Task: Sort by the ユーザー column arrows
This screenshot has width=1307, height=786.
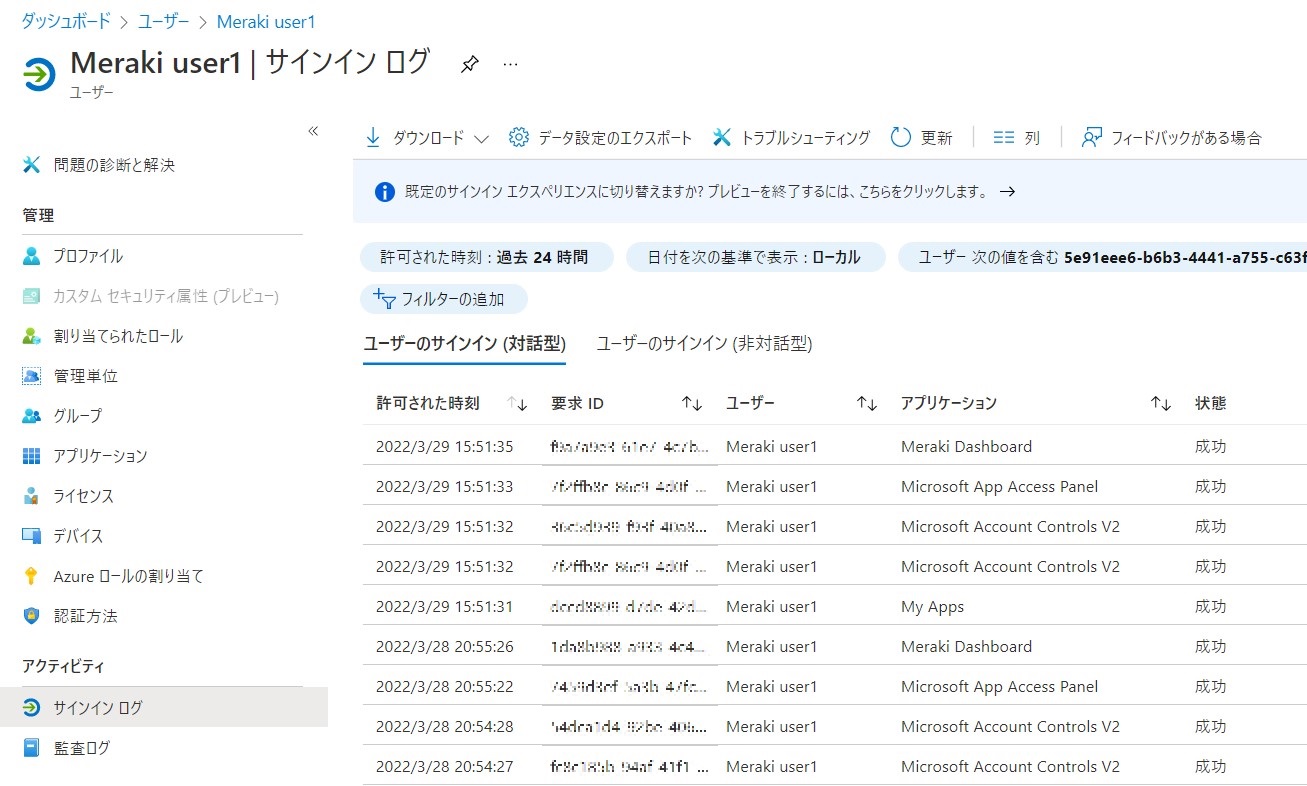Action: 867,404
